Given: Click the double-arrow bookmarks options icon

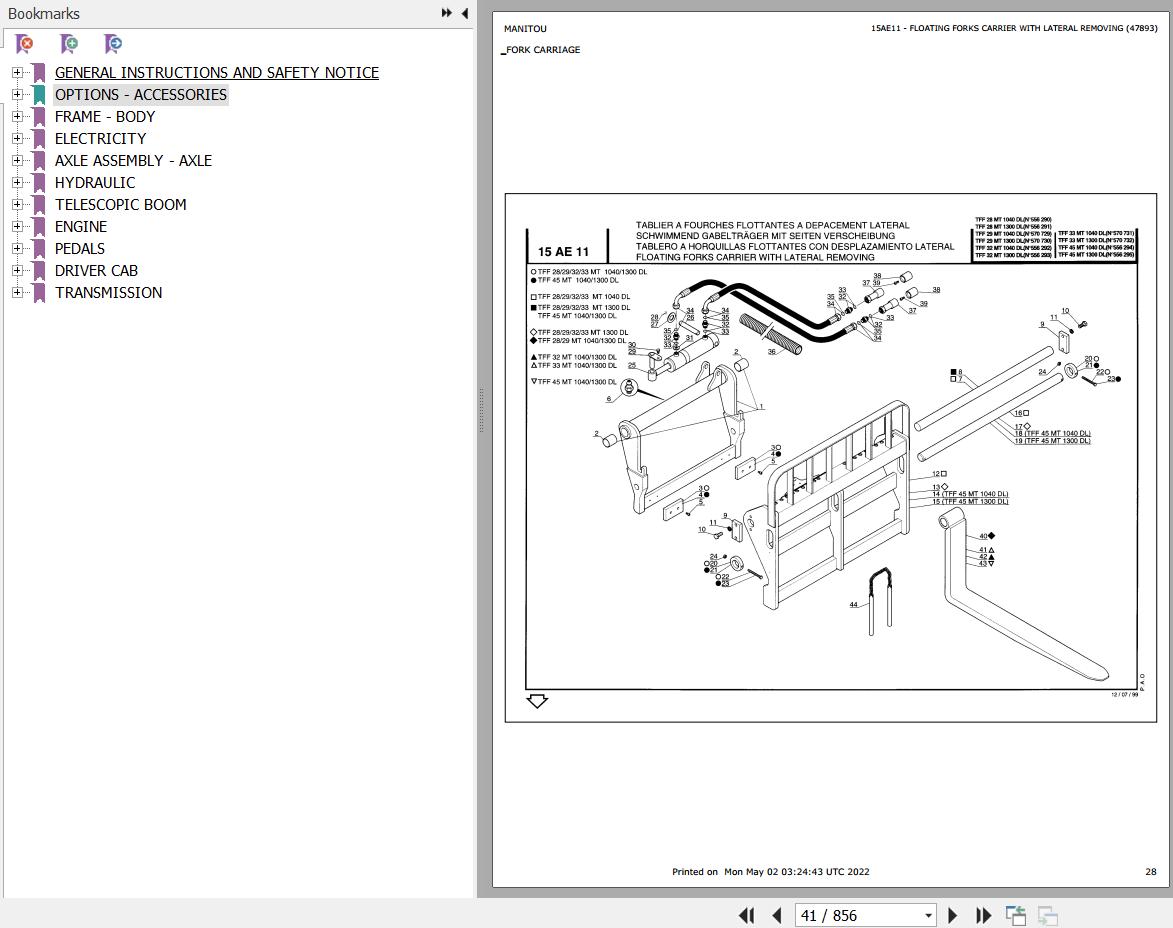Looking at the screenshot, I should [447, 13].
